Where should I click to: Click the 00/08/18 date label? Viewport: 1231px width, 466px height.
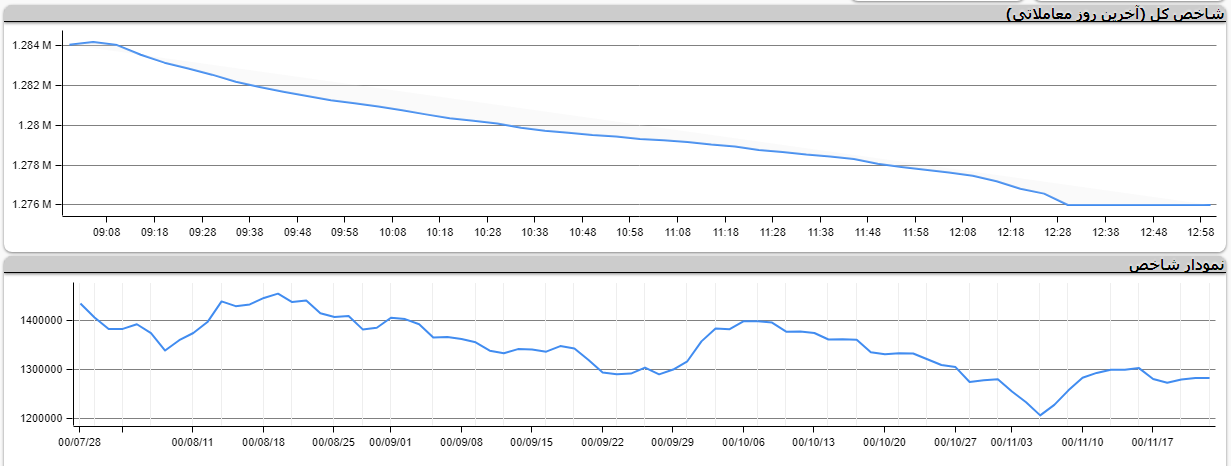click(x=264, y=441)
